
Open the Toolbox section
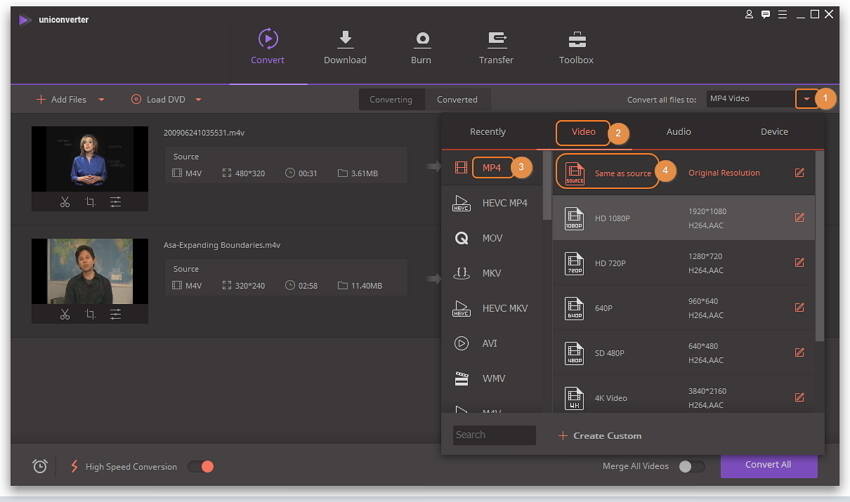(576, 47)
